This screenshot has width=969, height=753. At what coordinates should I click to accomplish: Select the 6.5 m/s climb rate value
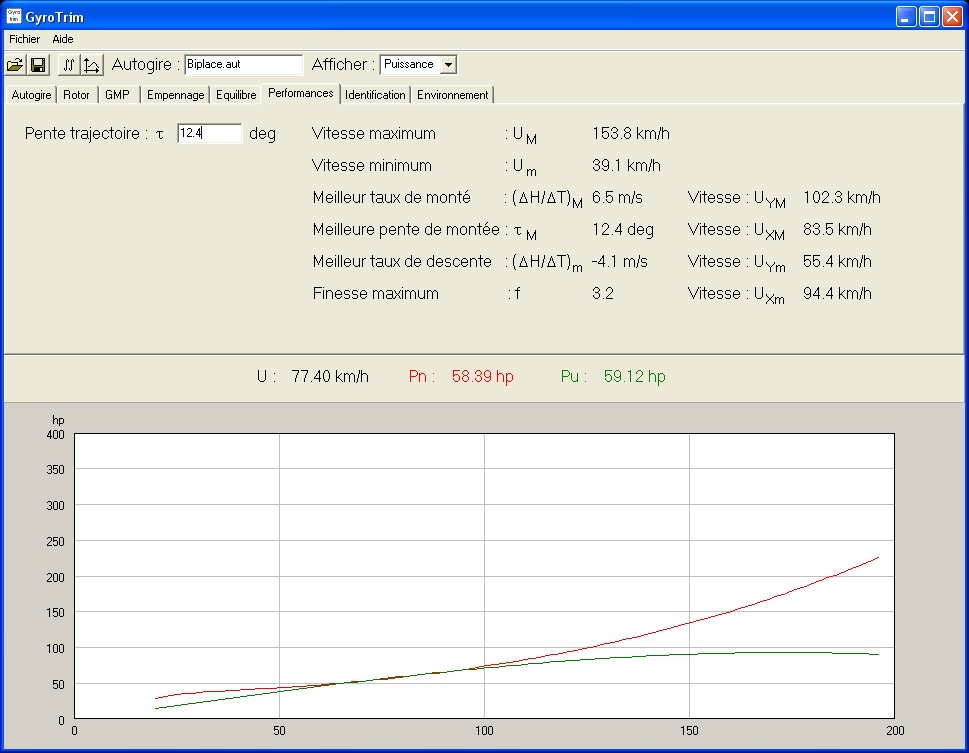click(617, 198)
